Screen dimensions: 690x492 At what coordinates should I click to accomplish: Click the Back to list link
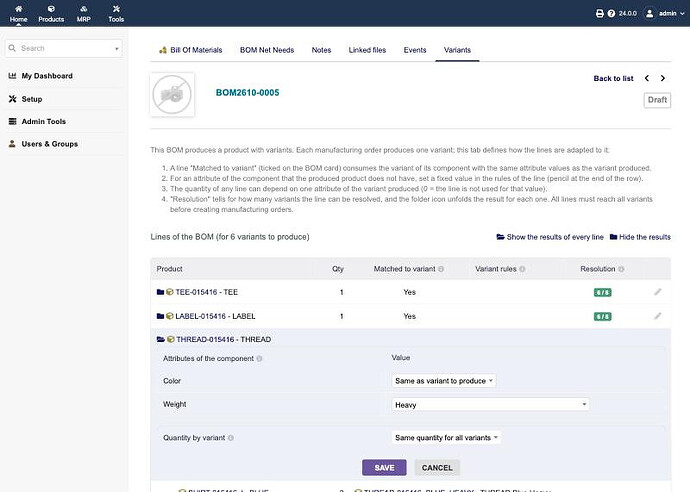point(613,78)
